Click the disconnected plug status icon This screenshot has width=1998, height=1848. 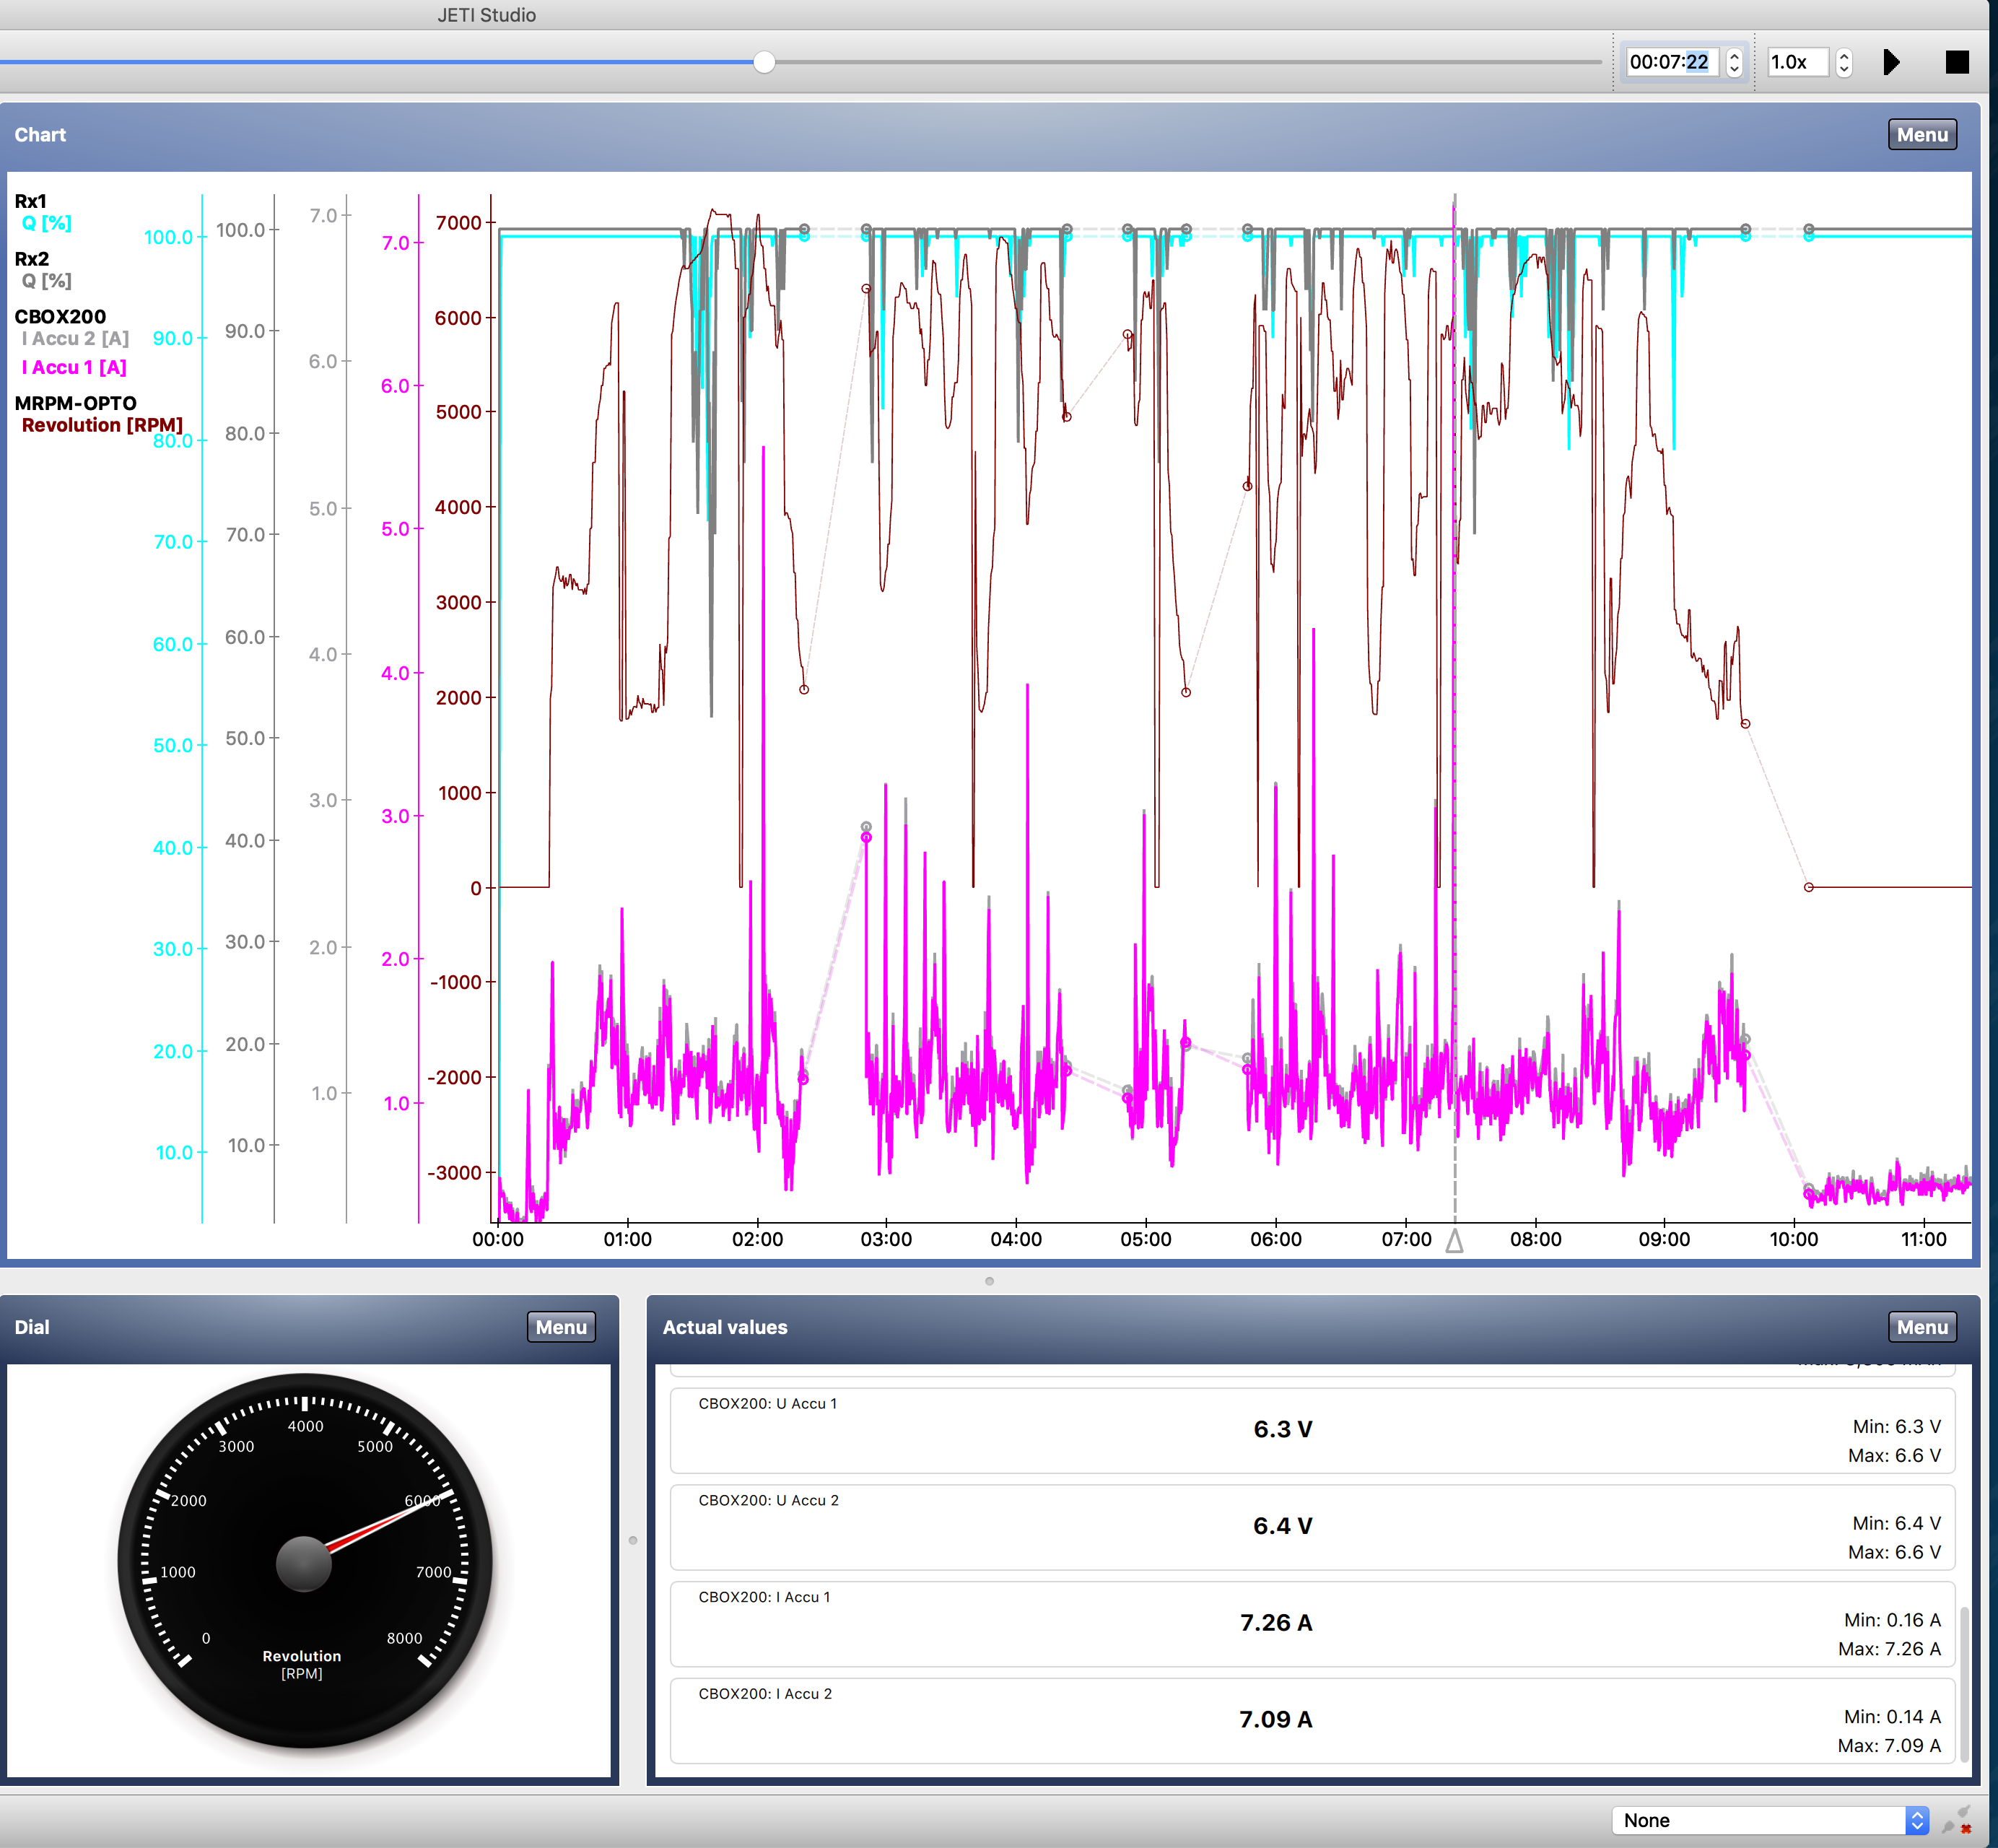click(x=1957, y=1820)
